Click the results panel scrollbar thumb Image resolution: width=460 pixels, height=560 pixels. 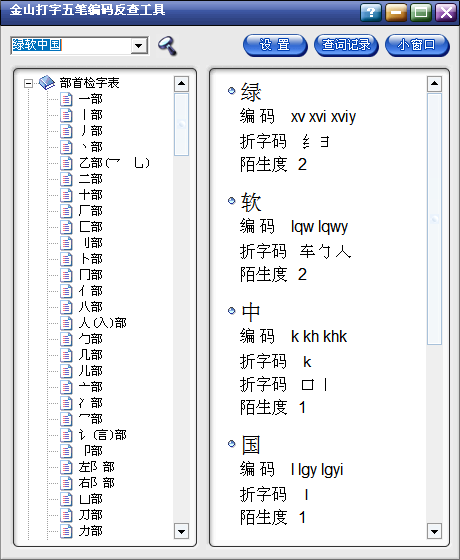pyautogui.click(x=434, y=219)
